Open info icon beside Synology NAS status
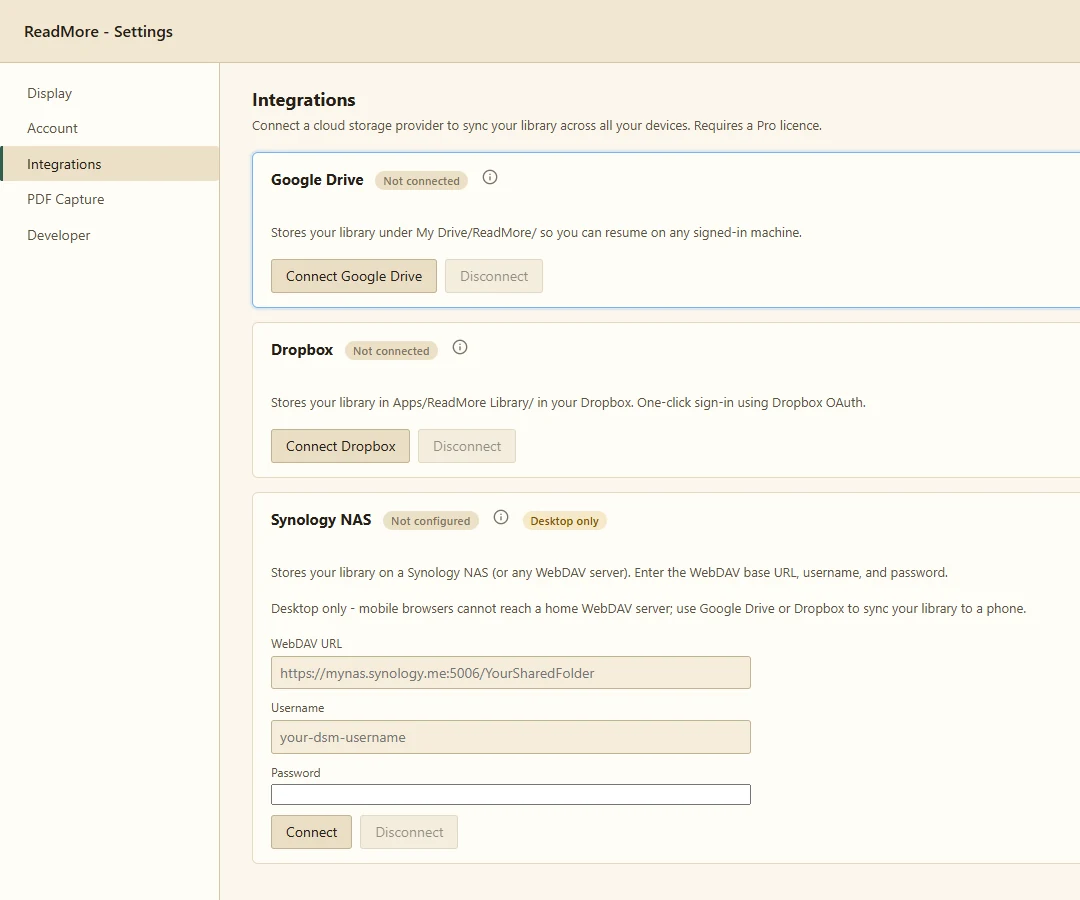Image resolution: width=1080 pixels, height=900 pixels. [x=501, y=517]
